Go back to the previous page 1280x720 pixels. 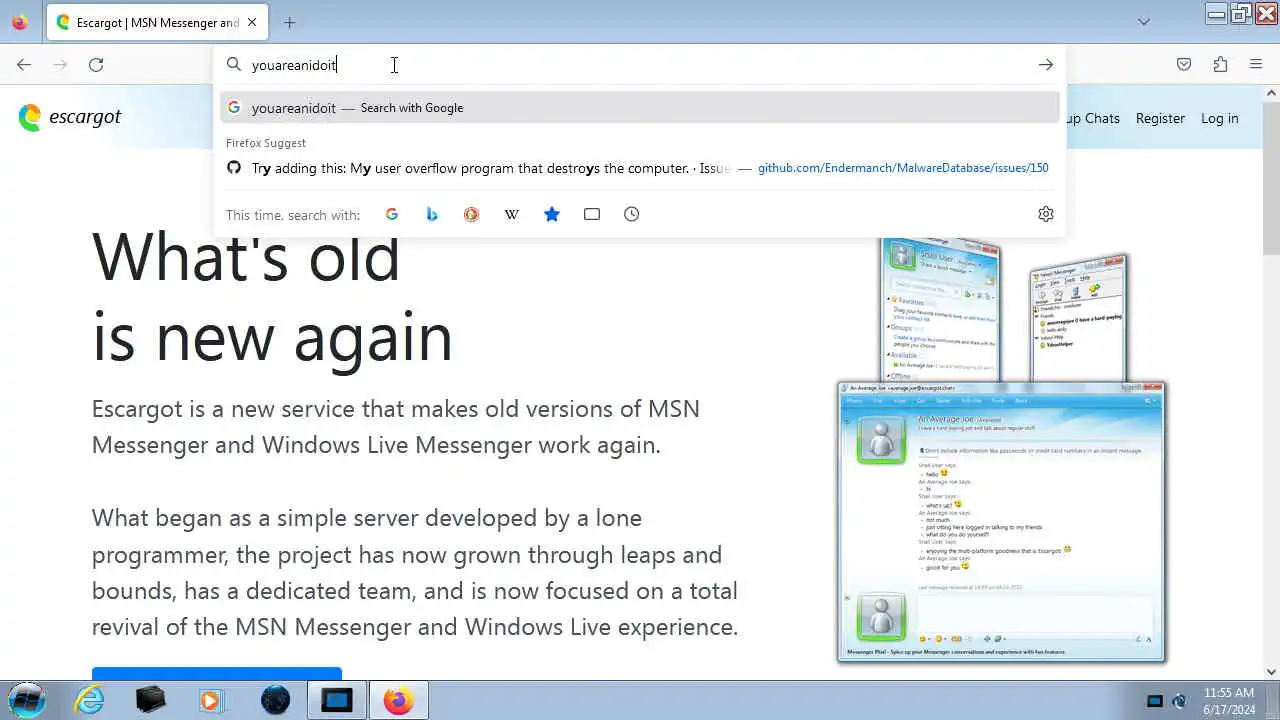click(24, 65)
